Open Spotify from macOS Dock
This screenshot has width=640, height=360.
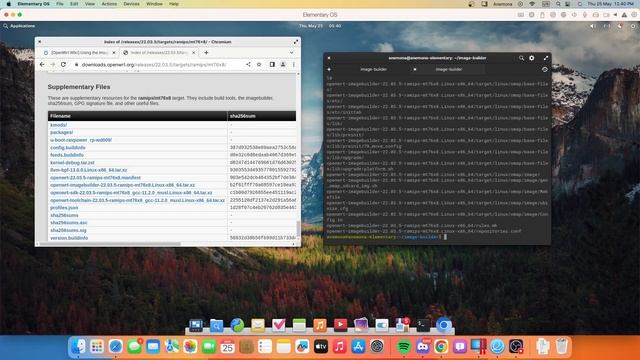(x=404, y=347)
